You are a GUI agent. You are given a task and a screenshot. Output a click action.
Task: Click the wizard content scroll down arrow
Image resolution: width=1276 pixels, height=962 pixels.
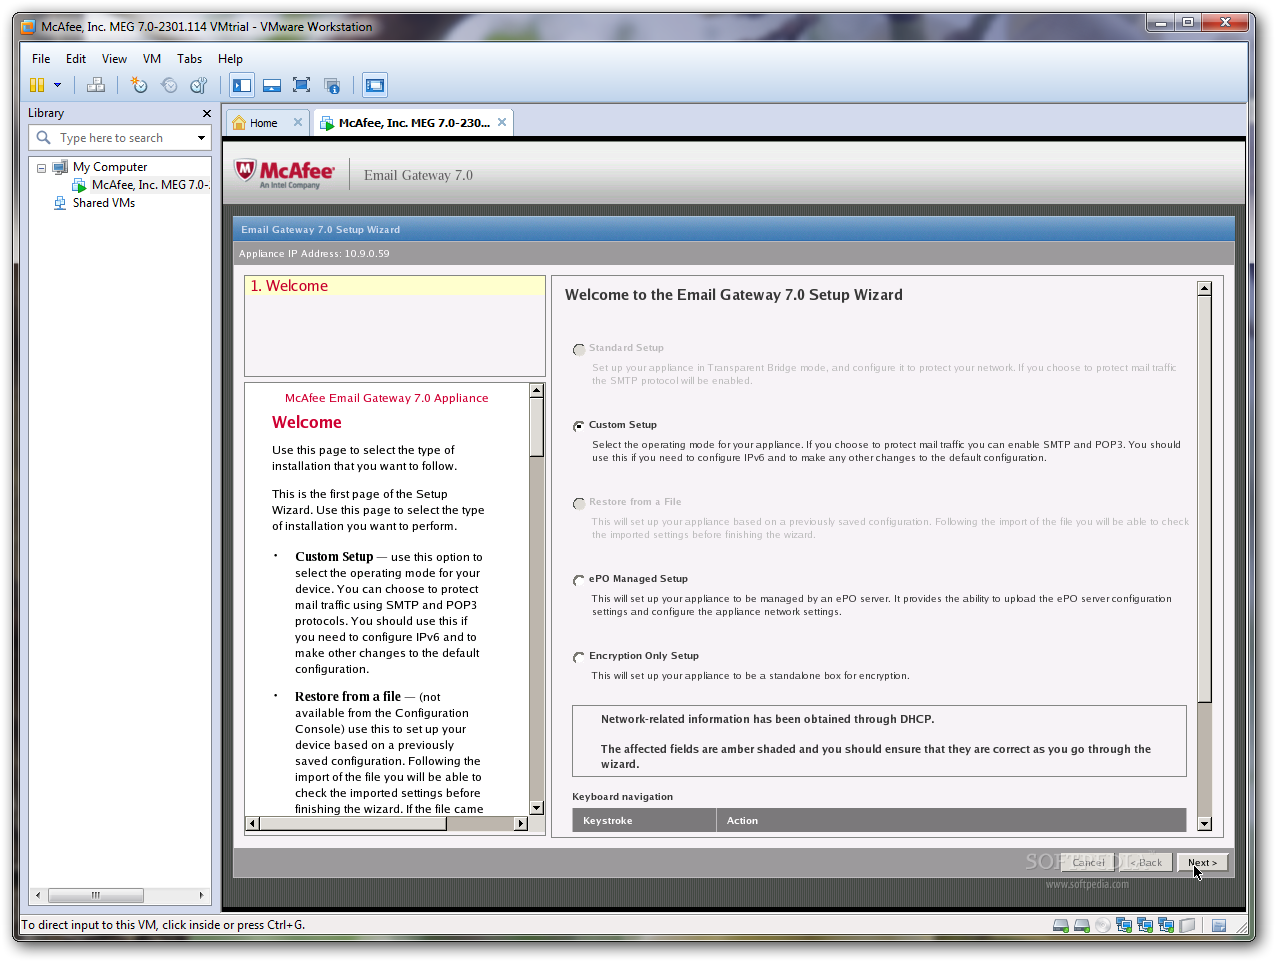(x=1204, y=824)
